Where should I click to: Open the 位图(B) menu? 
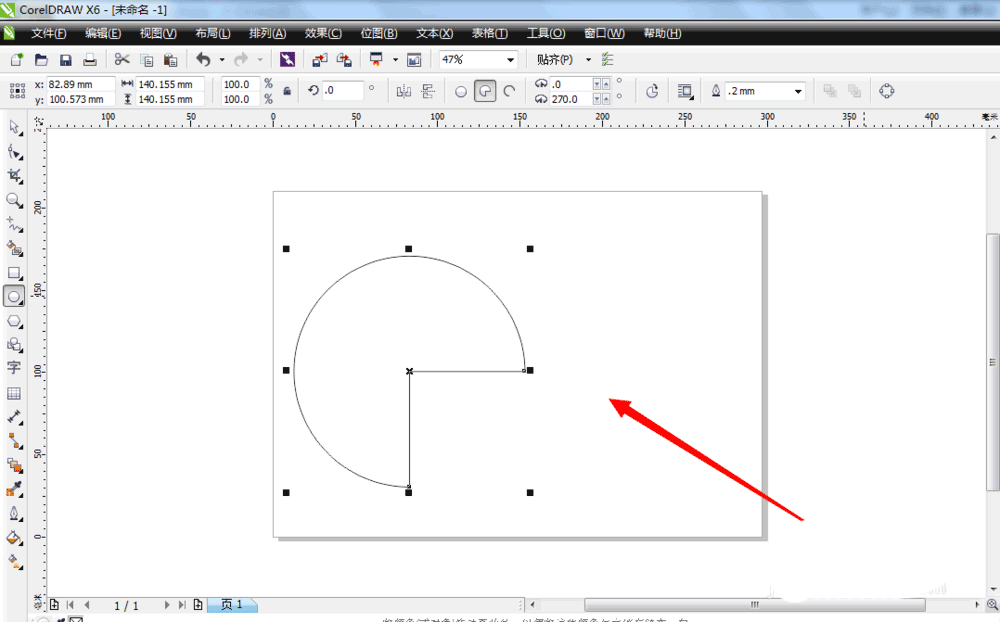click(x=379, y=33)
